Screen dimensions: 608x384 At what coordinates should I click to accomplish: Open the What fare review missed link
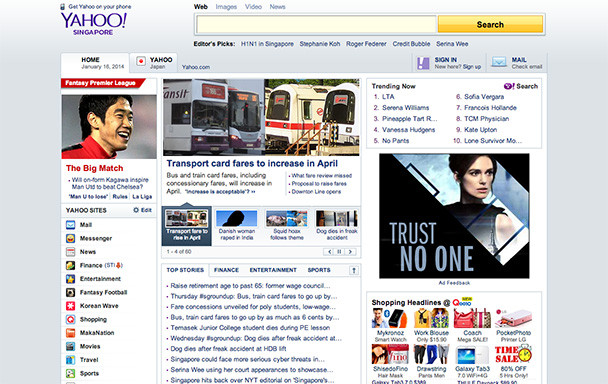321,176
